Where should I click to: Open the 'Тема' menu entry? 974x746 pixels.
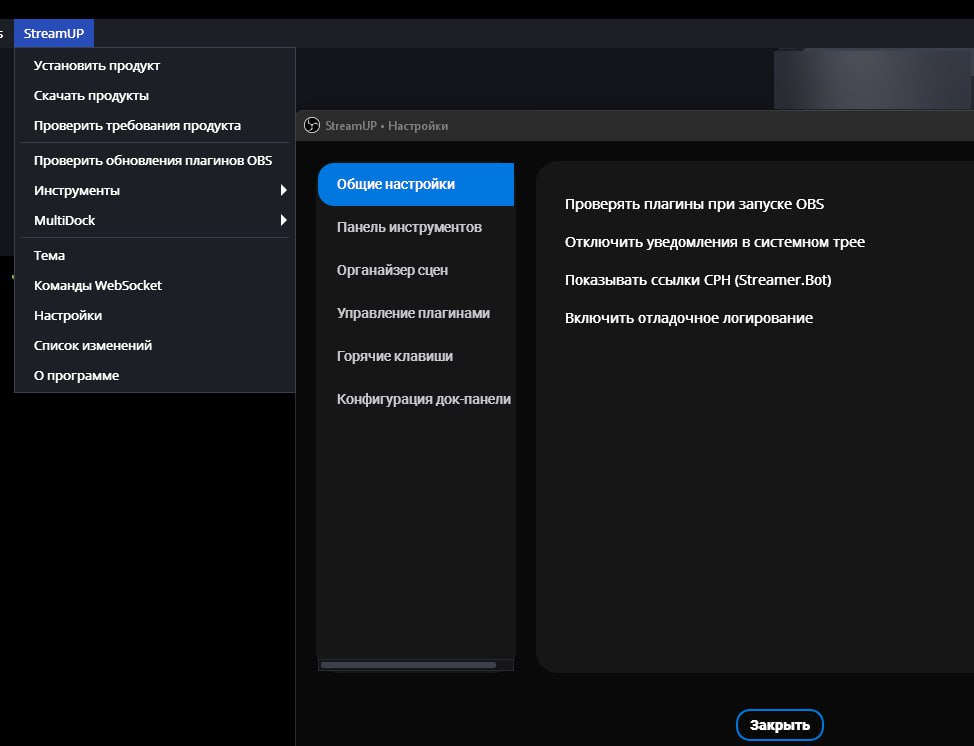coord(49,255)
